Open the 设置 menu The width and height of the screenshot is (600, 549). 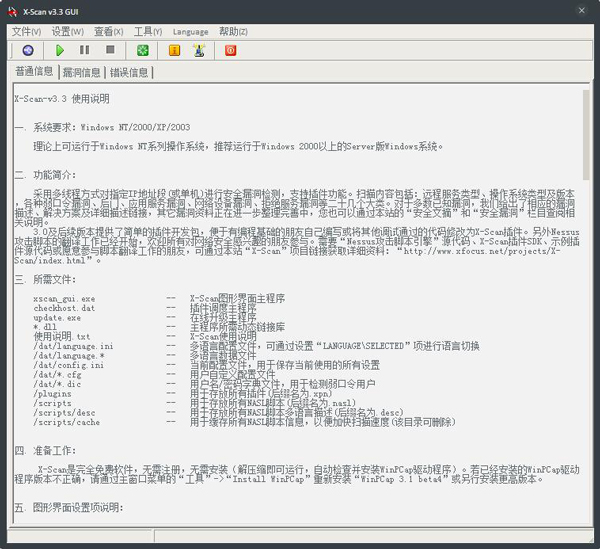[x=68, y=32]
